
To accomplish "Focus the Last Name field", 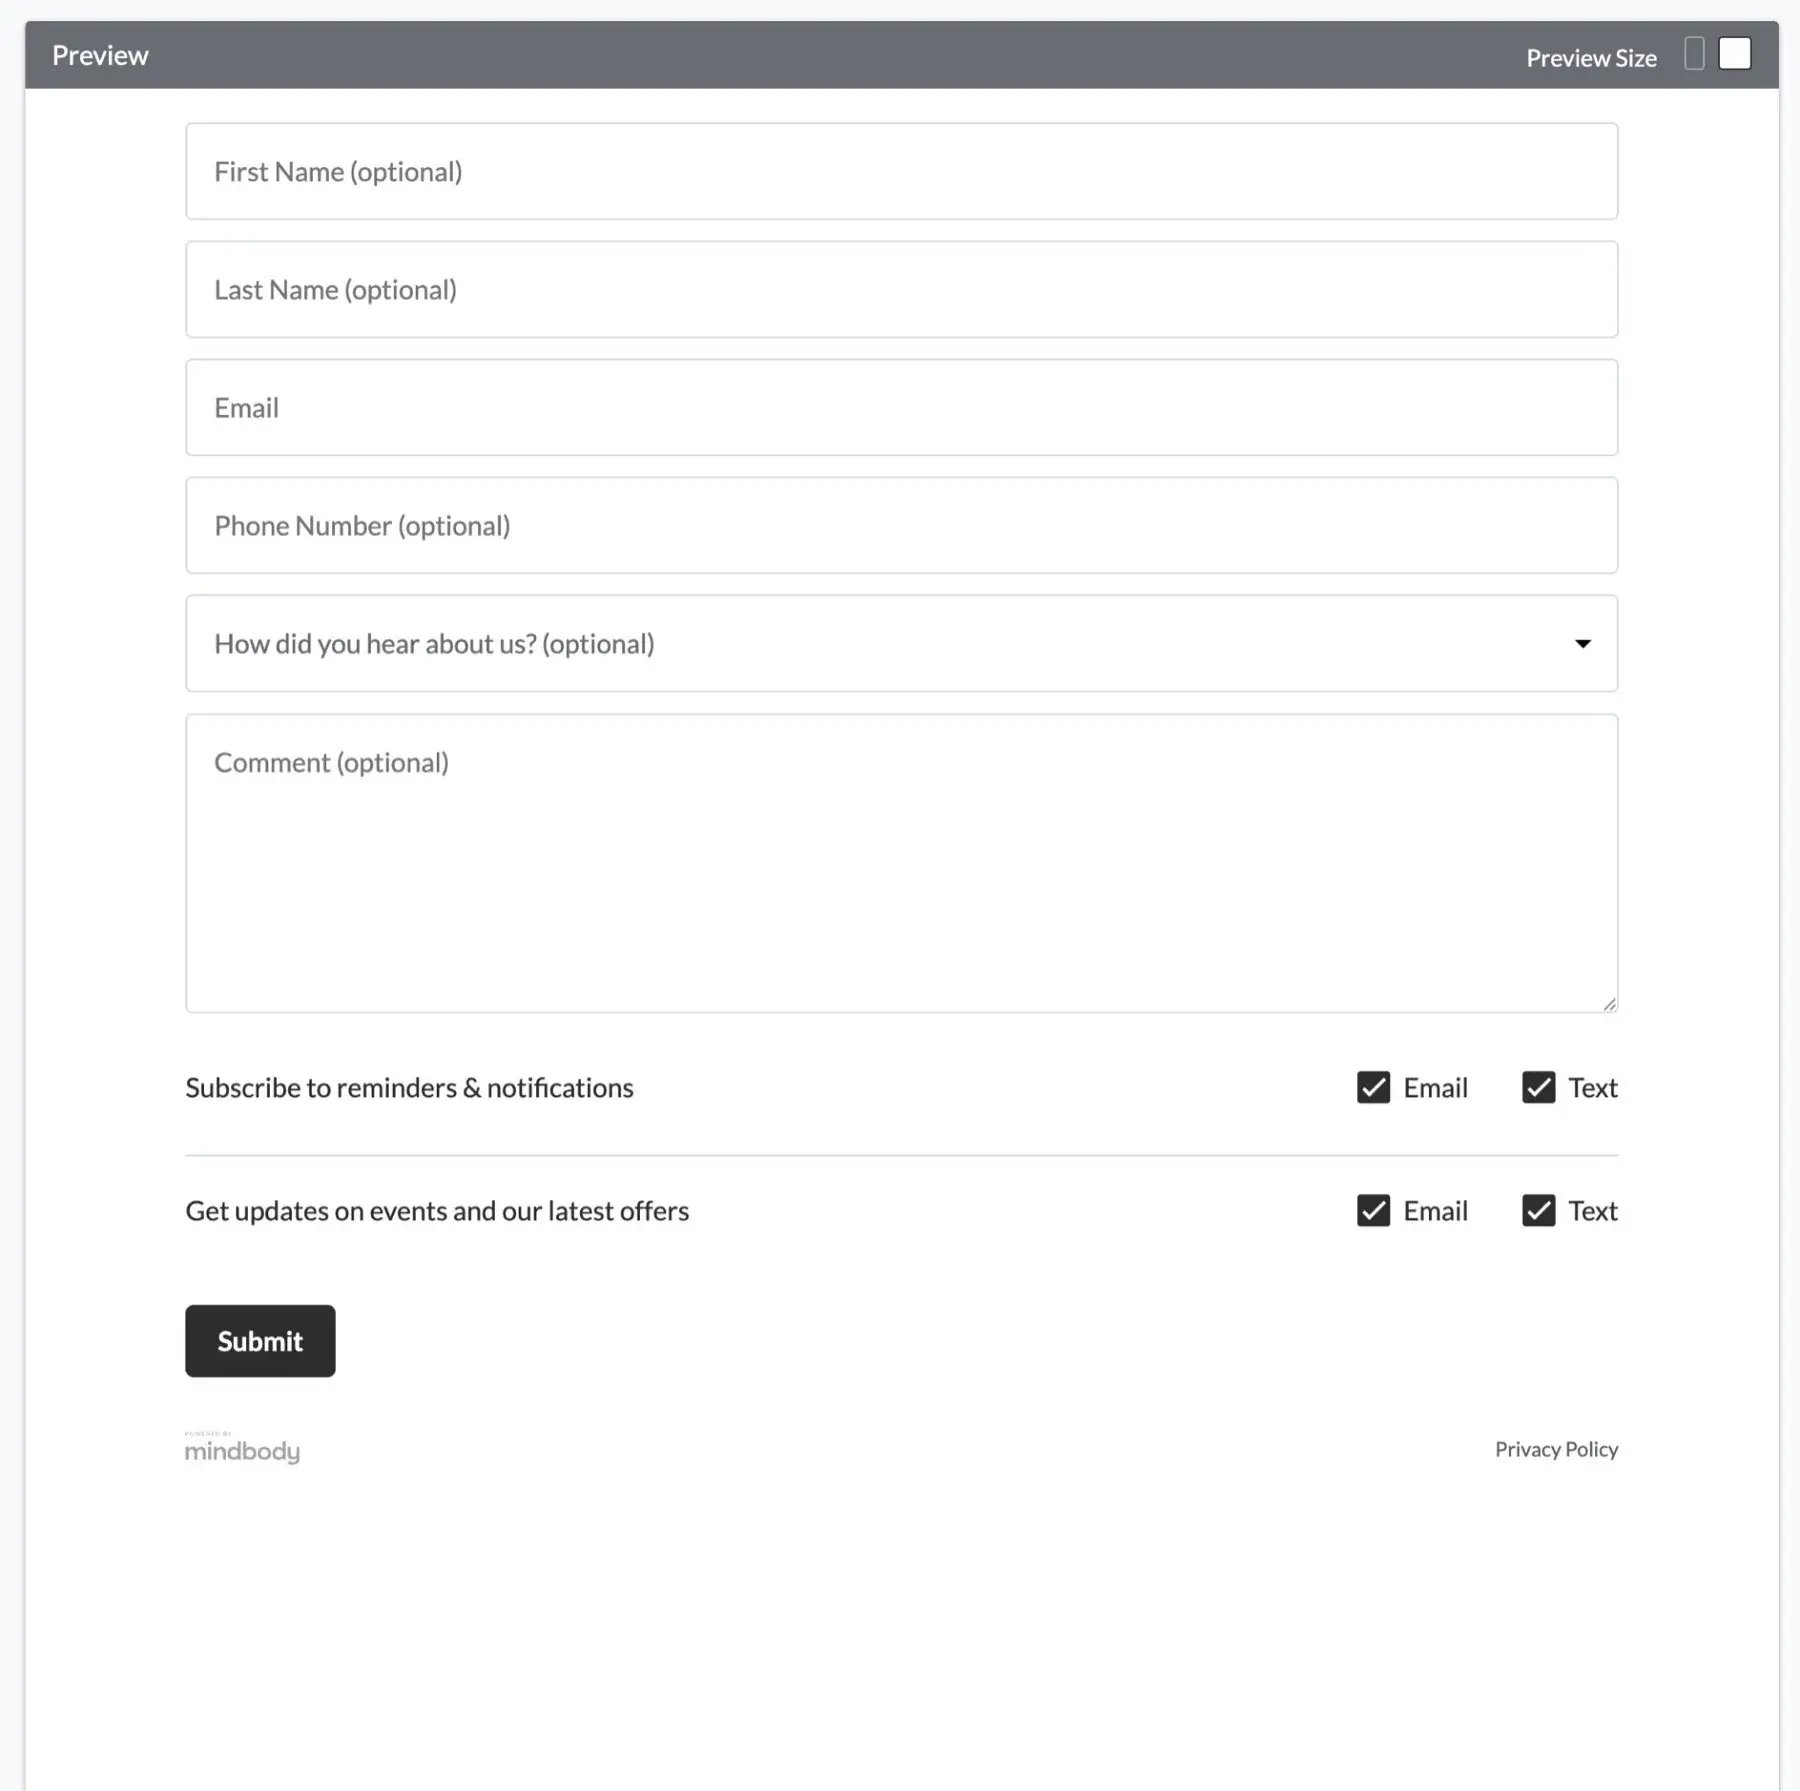I will 901,289.
